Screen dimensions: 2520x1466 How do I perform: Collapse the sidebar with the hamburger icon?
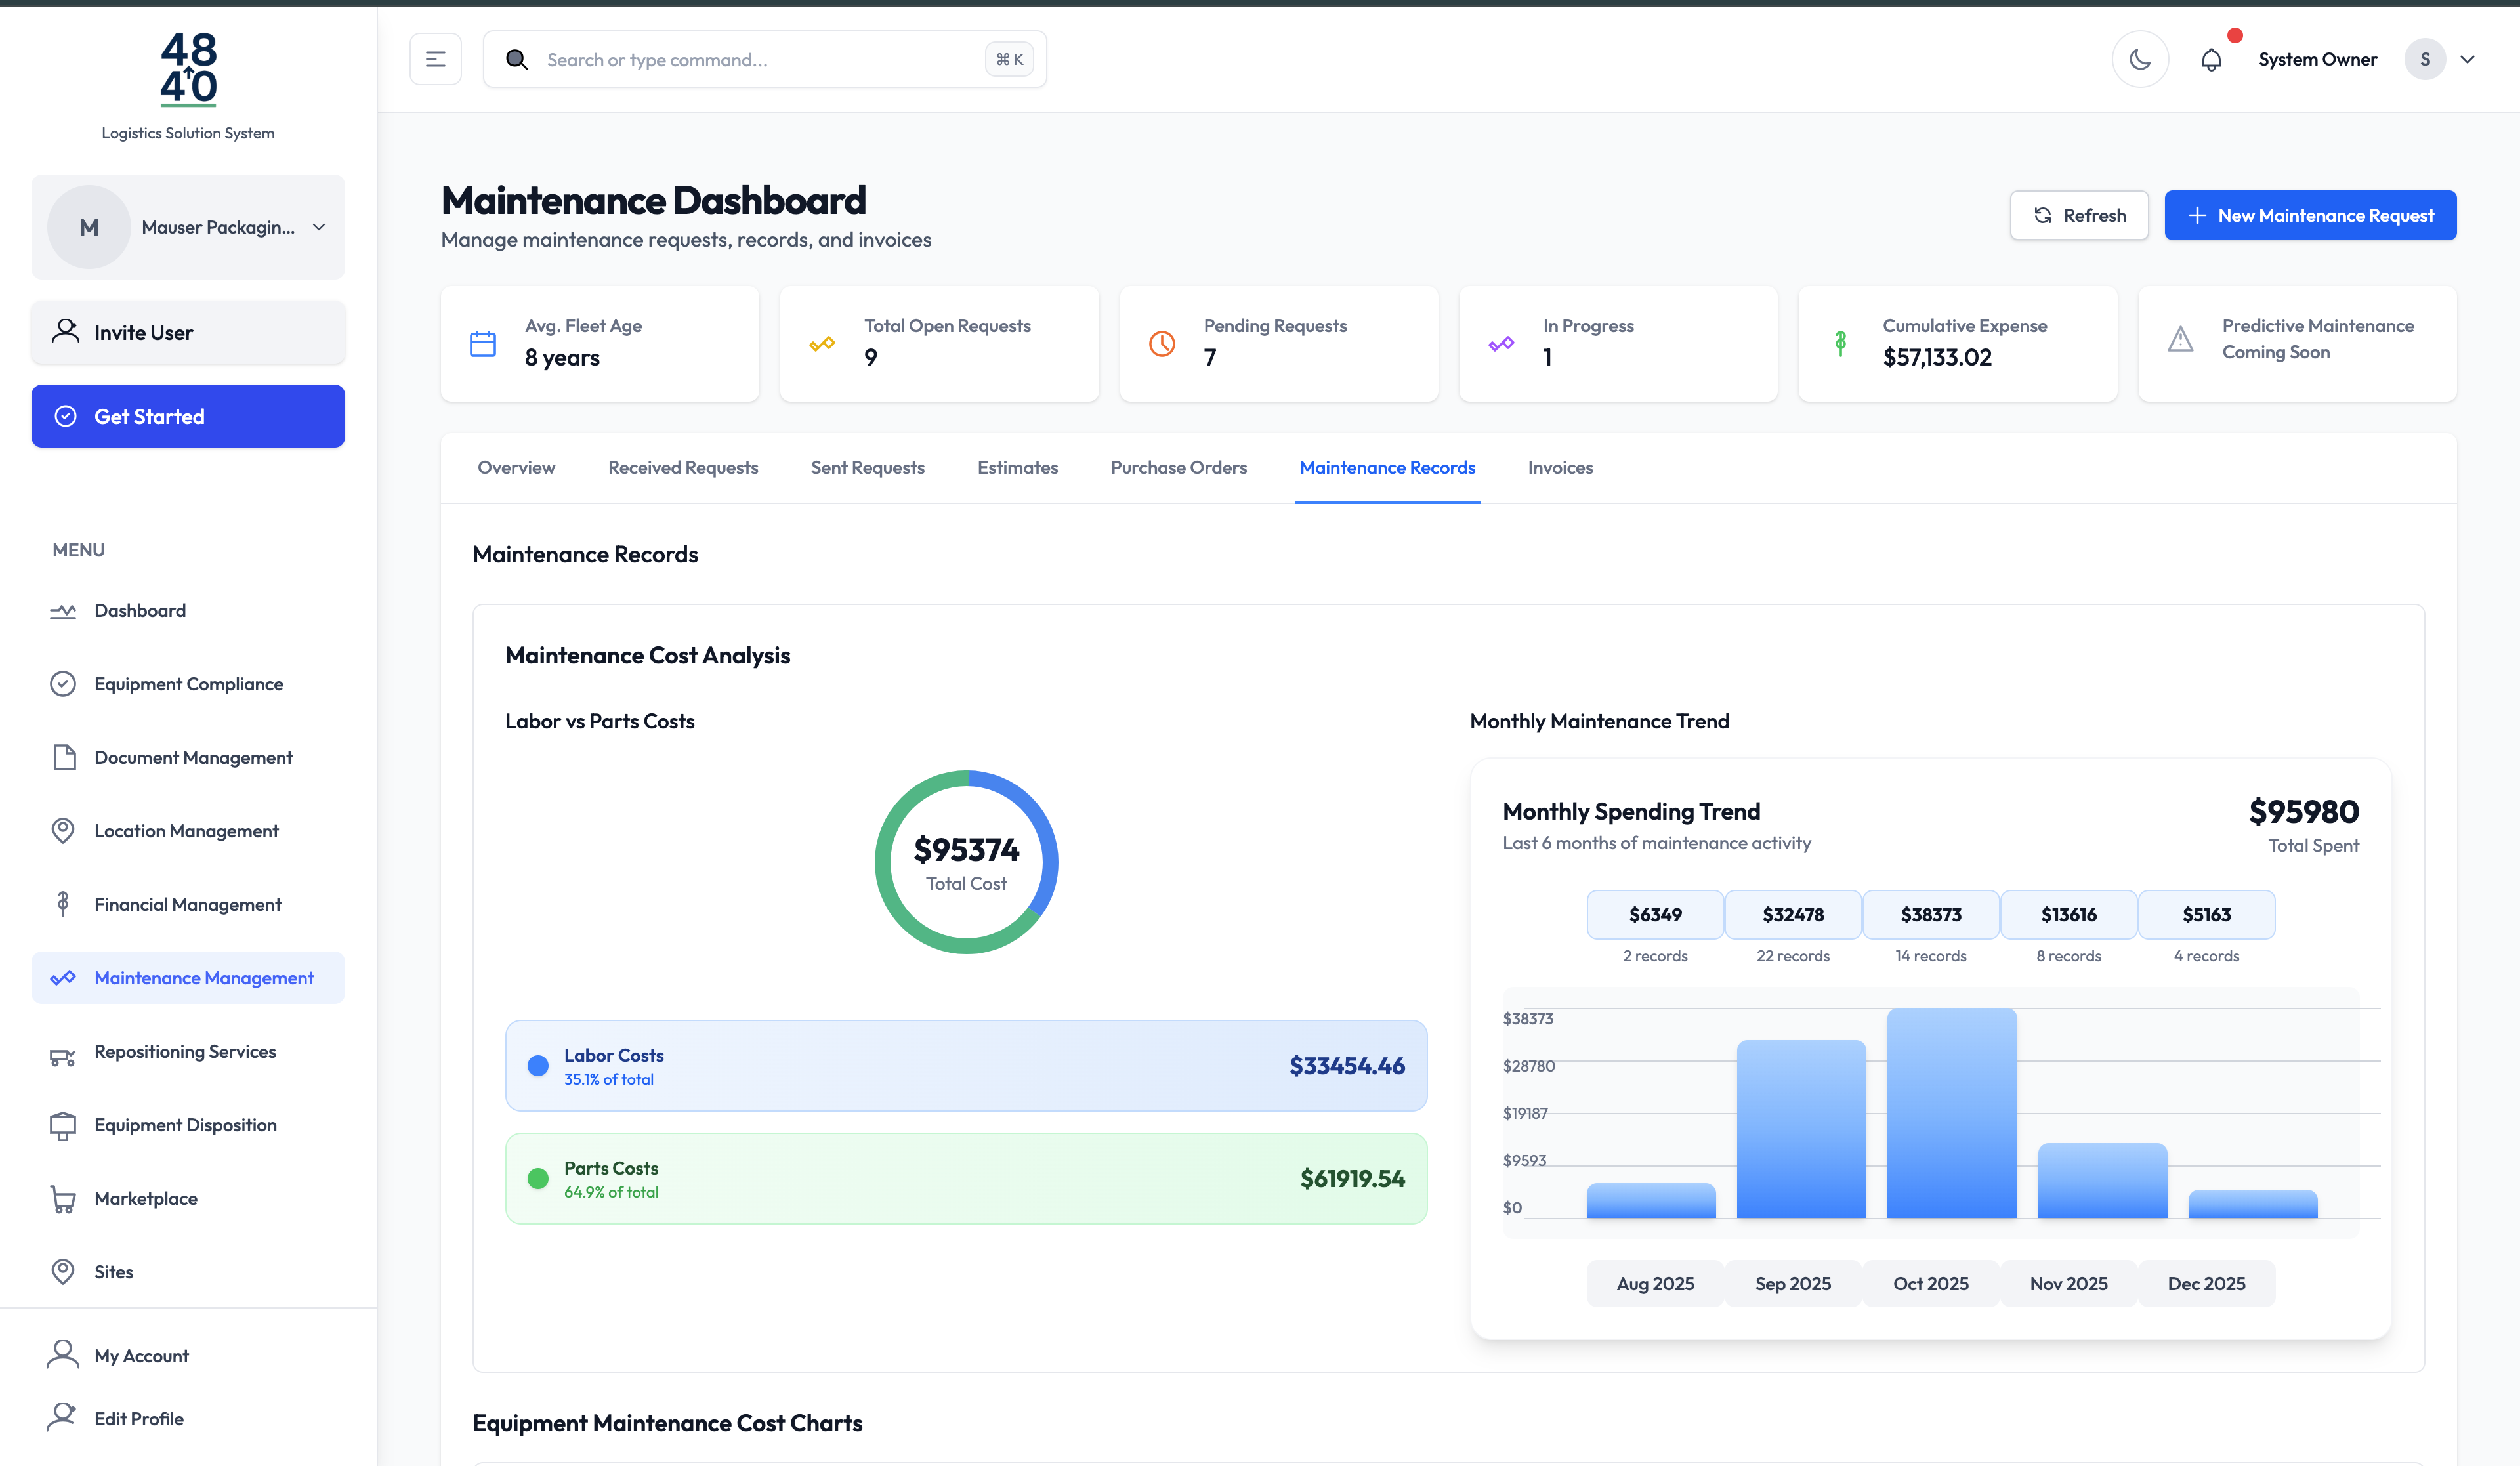point(435,58)
